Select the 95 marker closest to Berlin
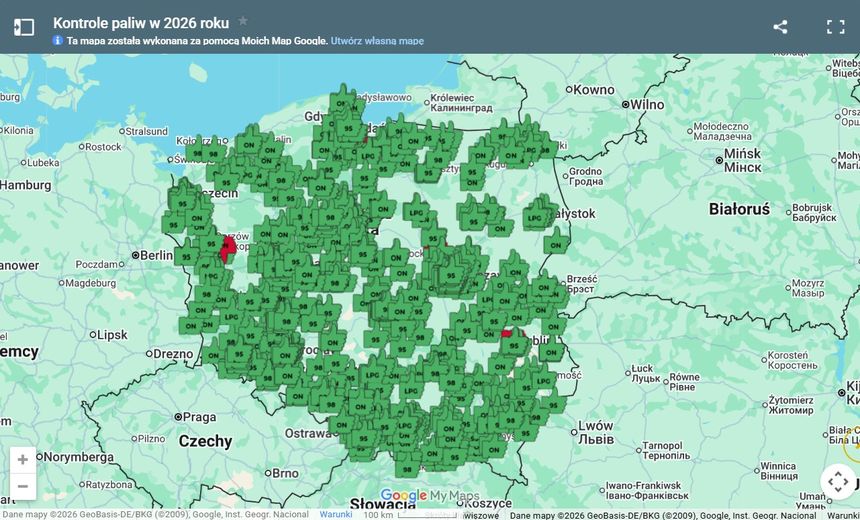 [x=186, y=254]
